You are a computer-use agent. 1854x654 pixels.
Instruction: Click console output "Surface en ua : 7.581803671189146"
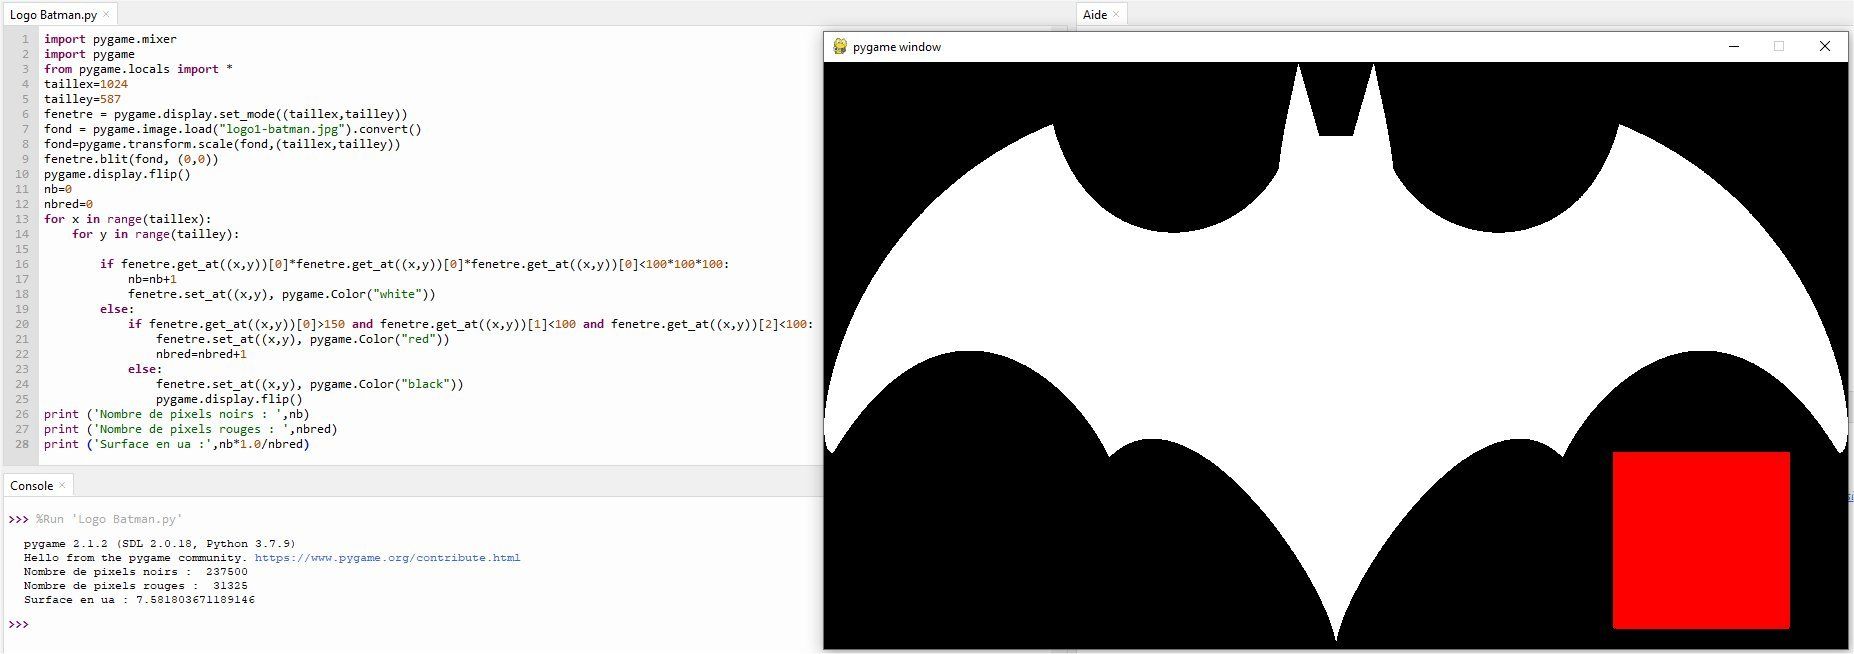pyautogui.click(x=139, y=600)
